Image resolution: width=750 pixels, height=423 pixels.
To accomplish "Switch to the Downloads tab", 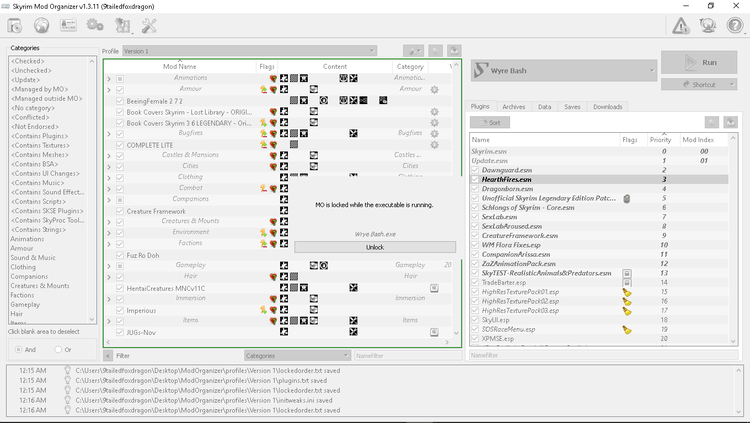I will (607, 107).
